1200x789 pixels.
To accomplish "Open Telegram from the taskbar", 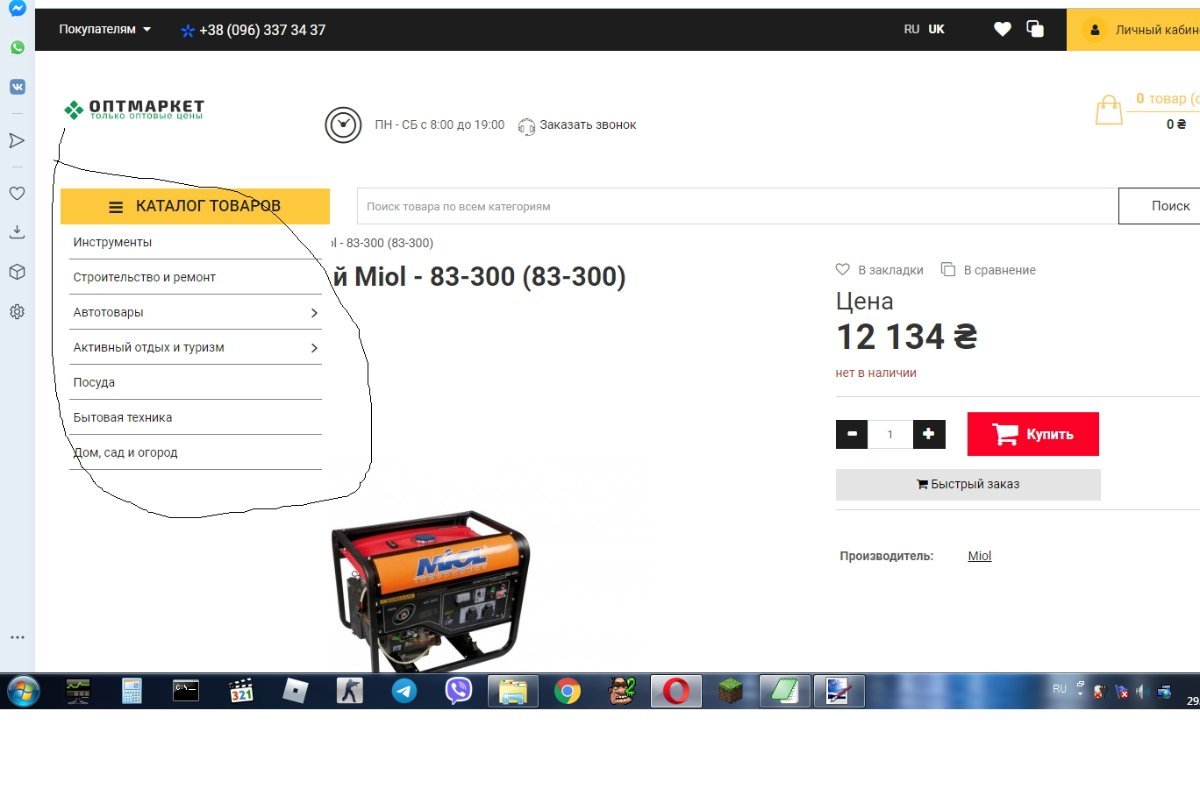I will [x=404, y=691].
